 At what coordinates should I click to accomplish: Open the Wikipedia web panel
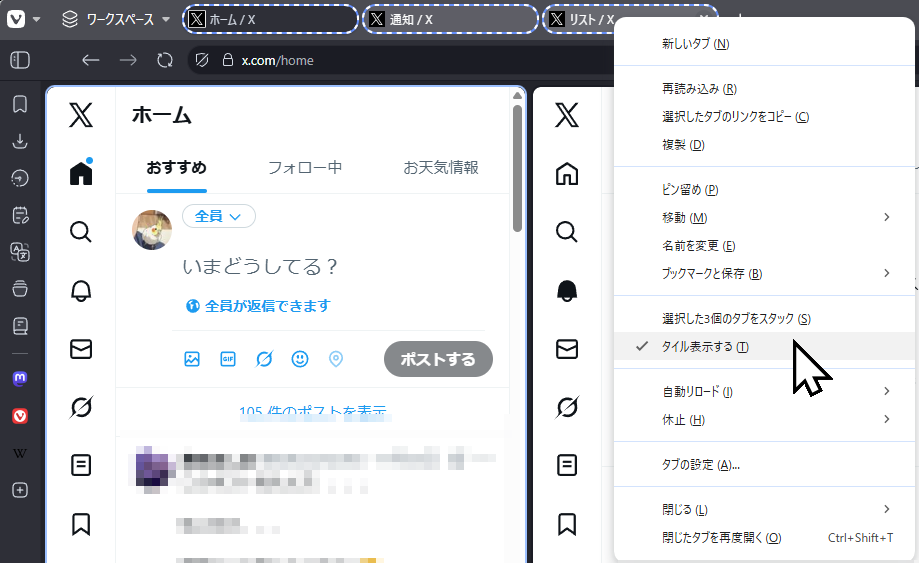[19, 453]
